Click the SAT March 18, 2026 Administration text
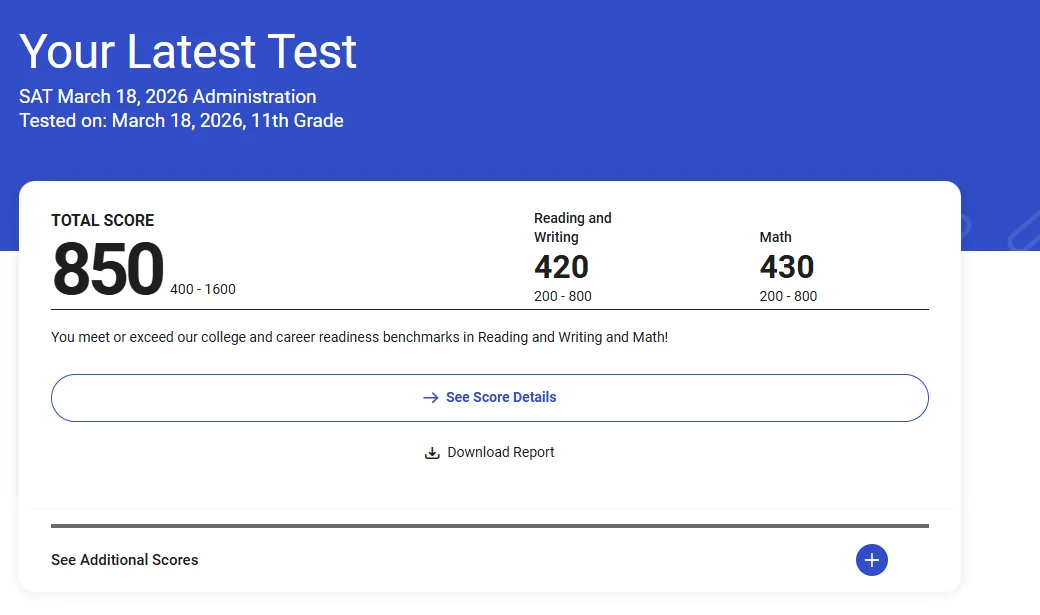 point(168,97)
